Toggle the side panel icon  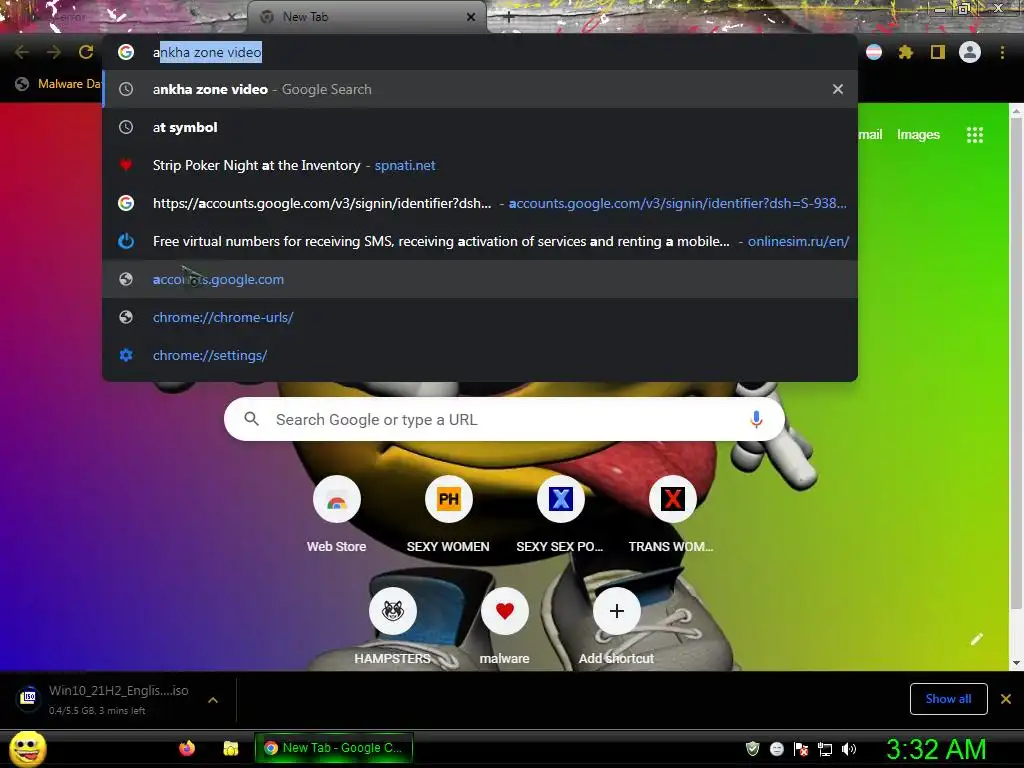938,52
